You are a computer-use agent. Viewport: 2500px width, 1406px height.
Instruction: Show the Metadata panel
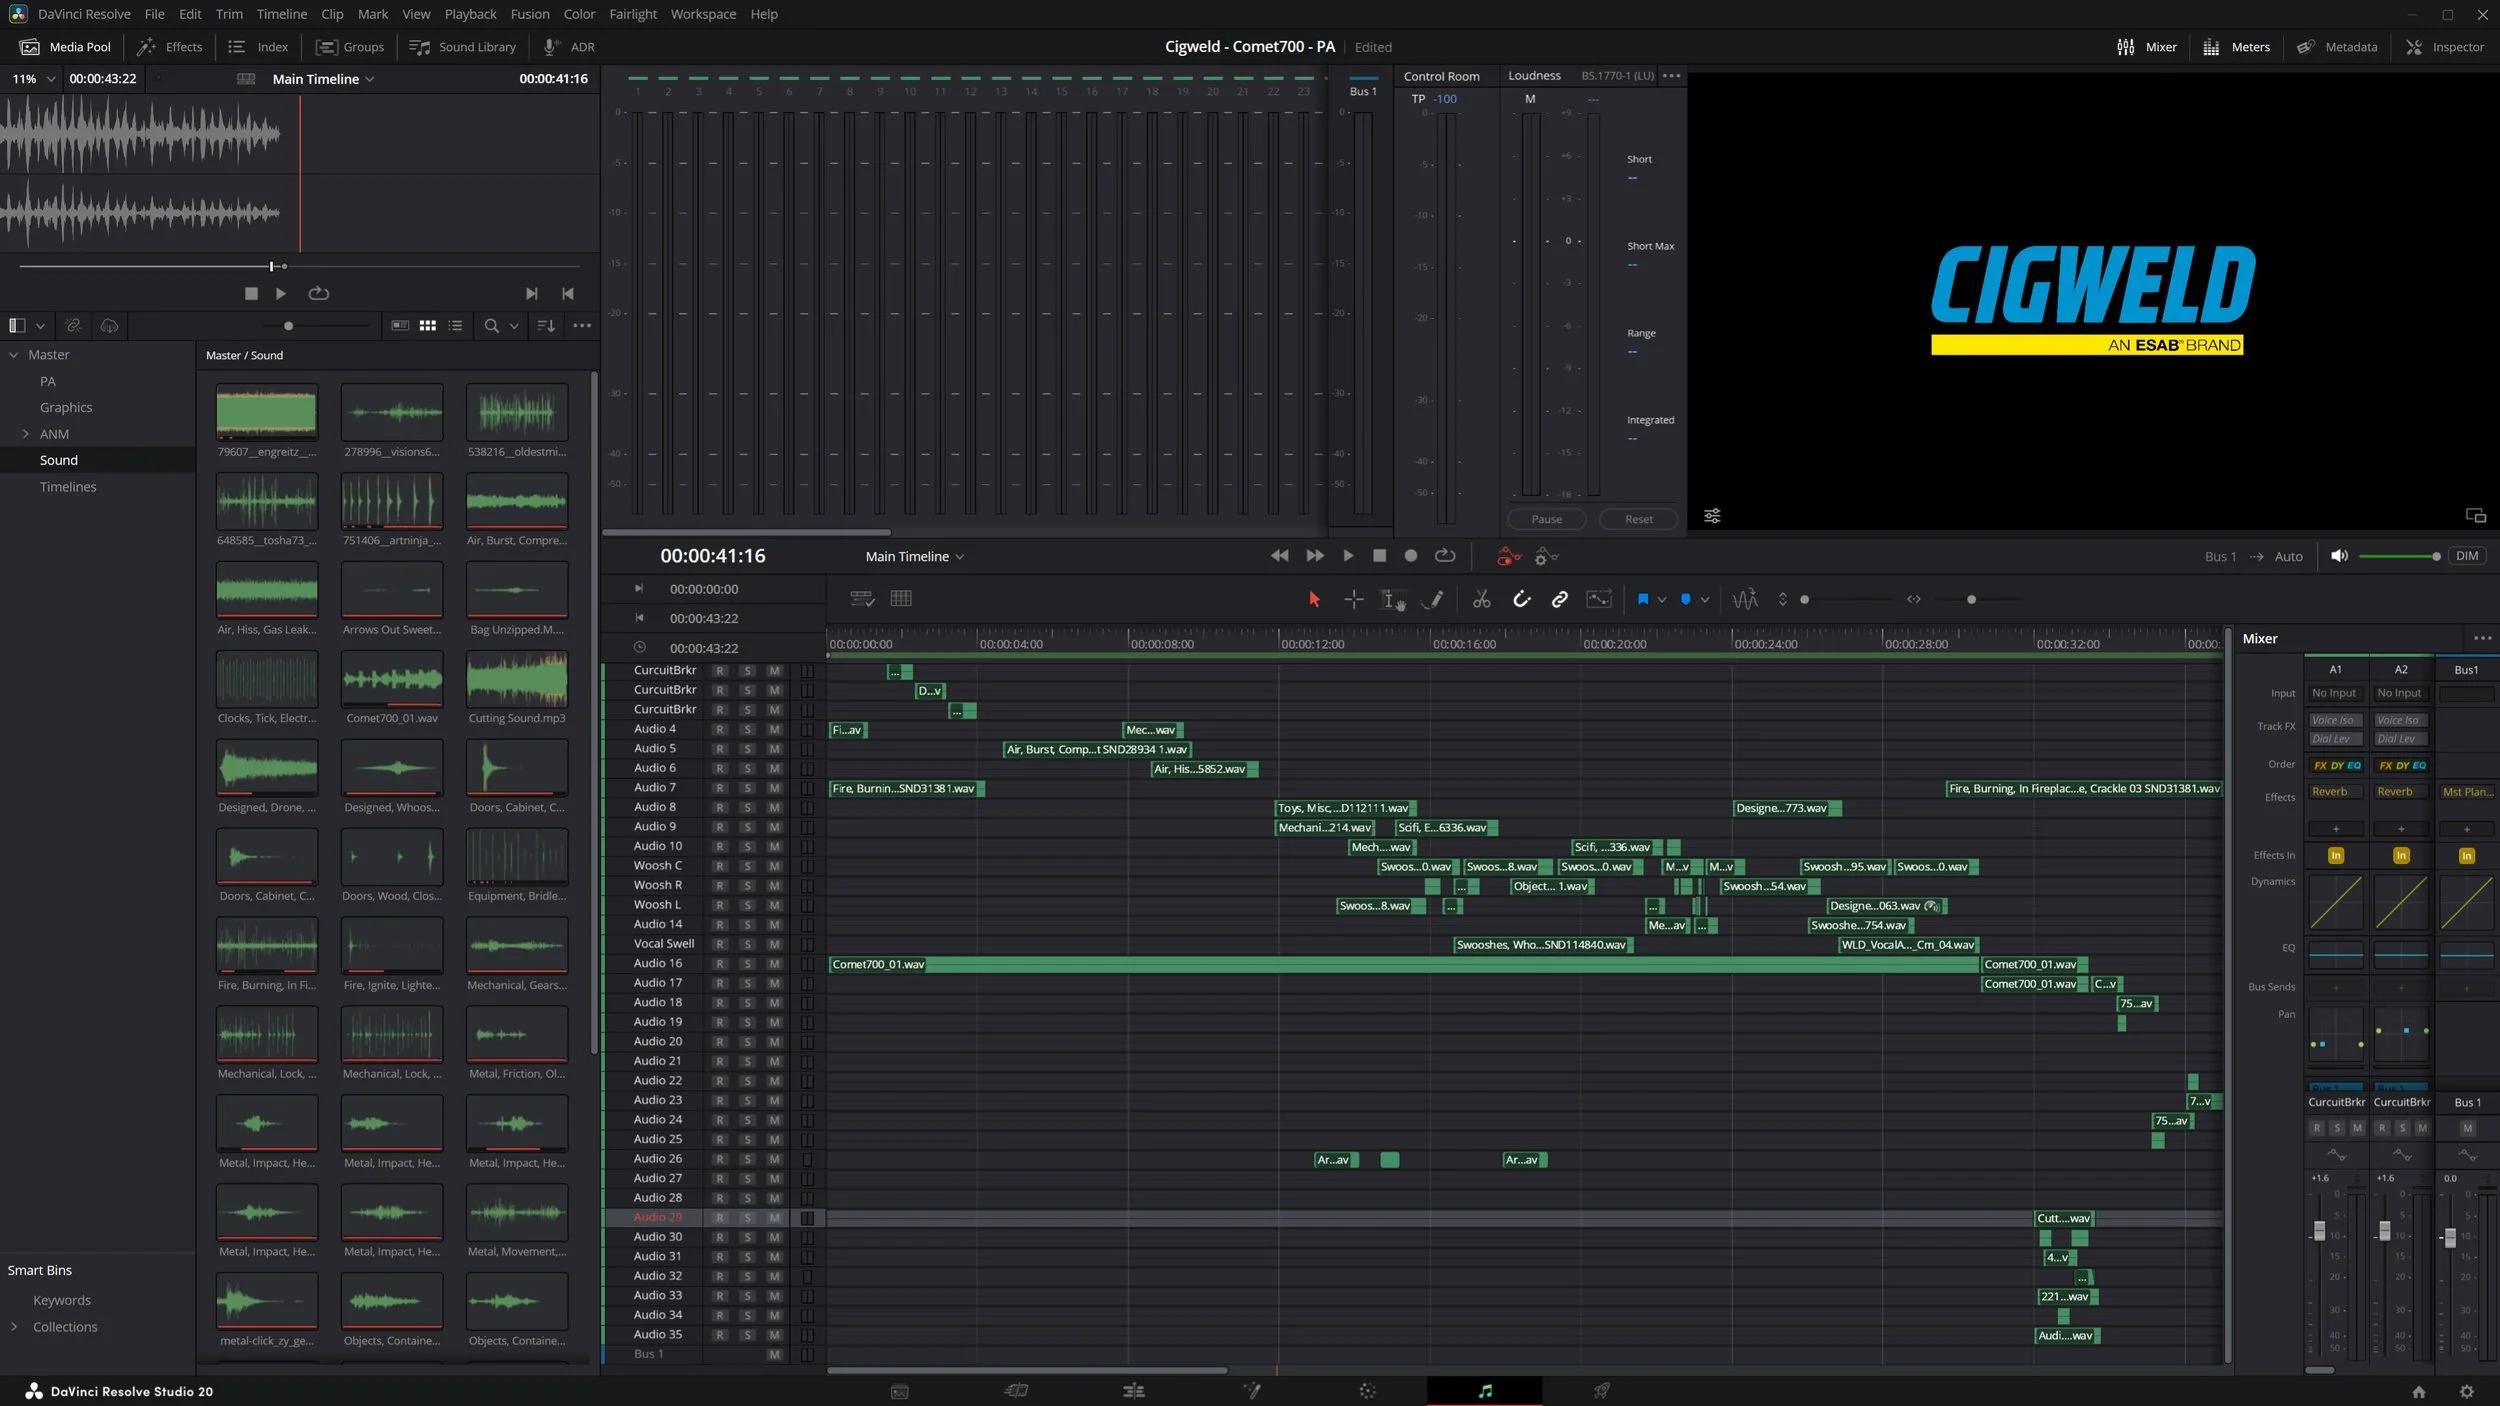(x=2337, y=47)
